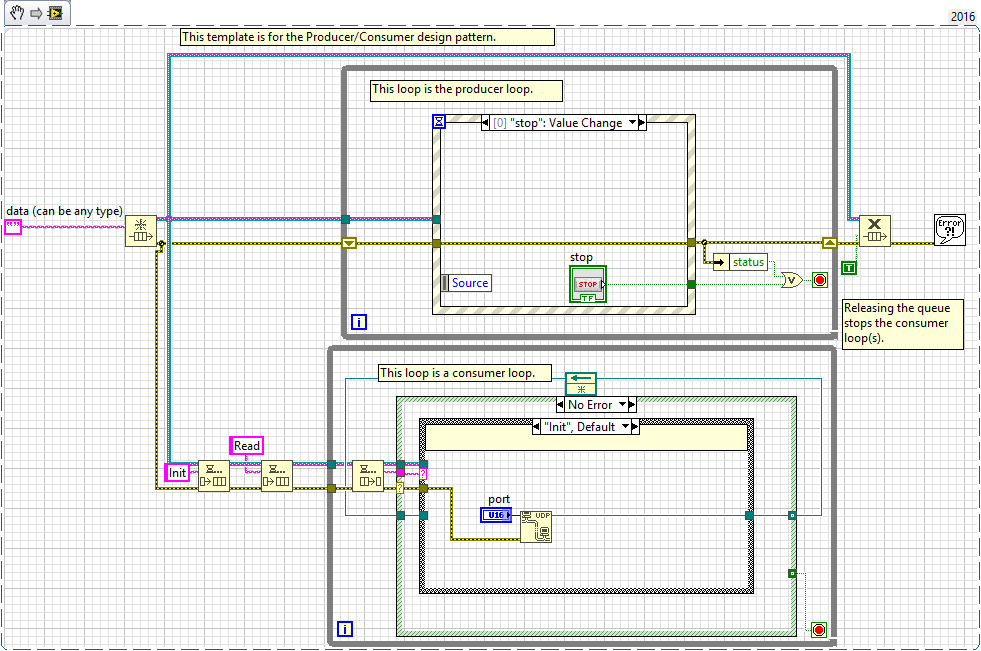
Task: Select the port U16 terminal
Action: tap(496, 515)
